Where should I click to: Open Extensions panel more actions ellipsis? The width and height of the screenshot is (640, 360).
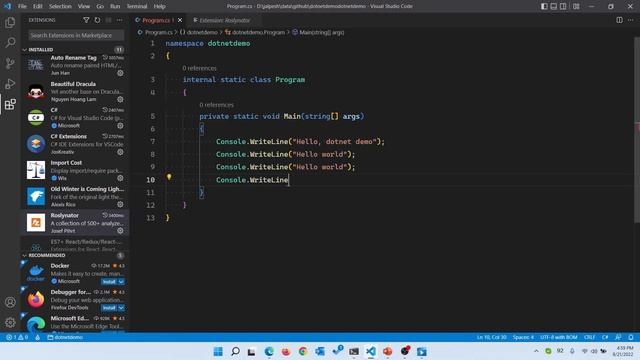coord(119,20)
